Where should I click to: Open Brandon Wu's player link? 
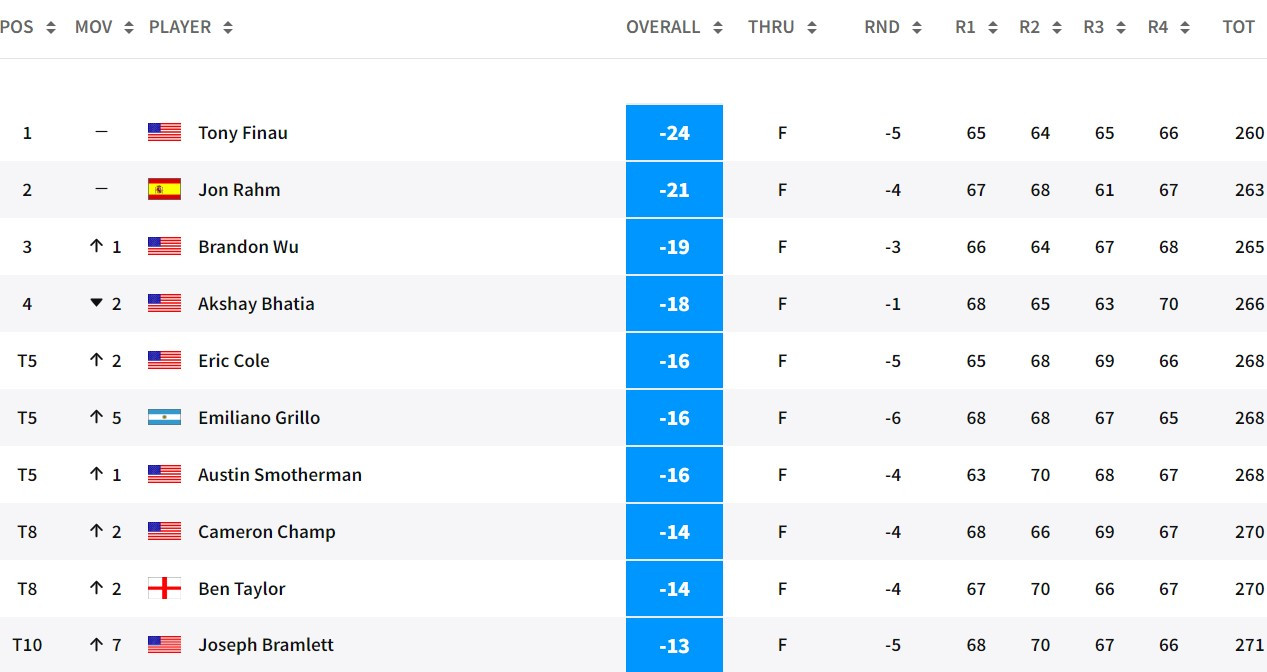pyautogui.click(x=248, y=246)
